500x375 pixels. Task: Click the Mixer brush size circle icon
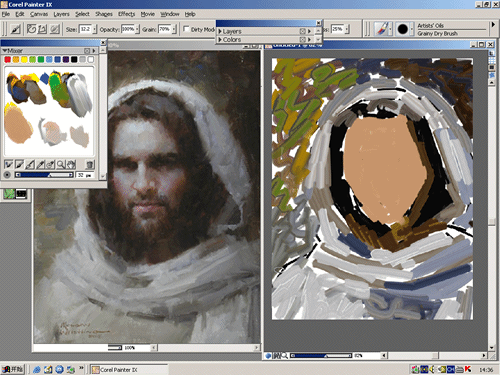(x=7, y=175)
